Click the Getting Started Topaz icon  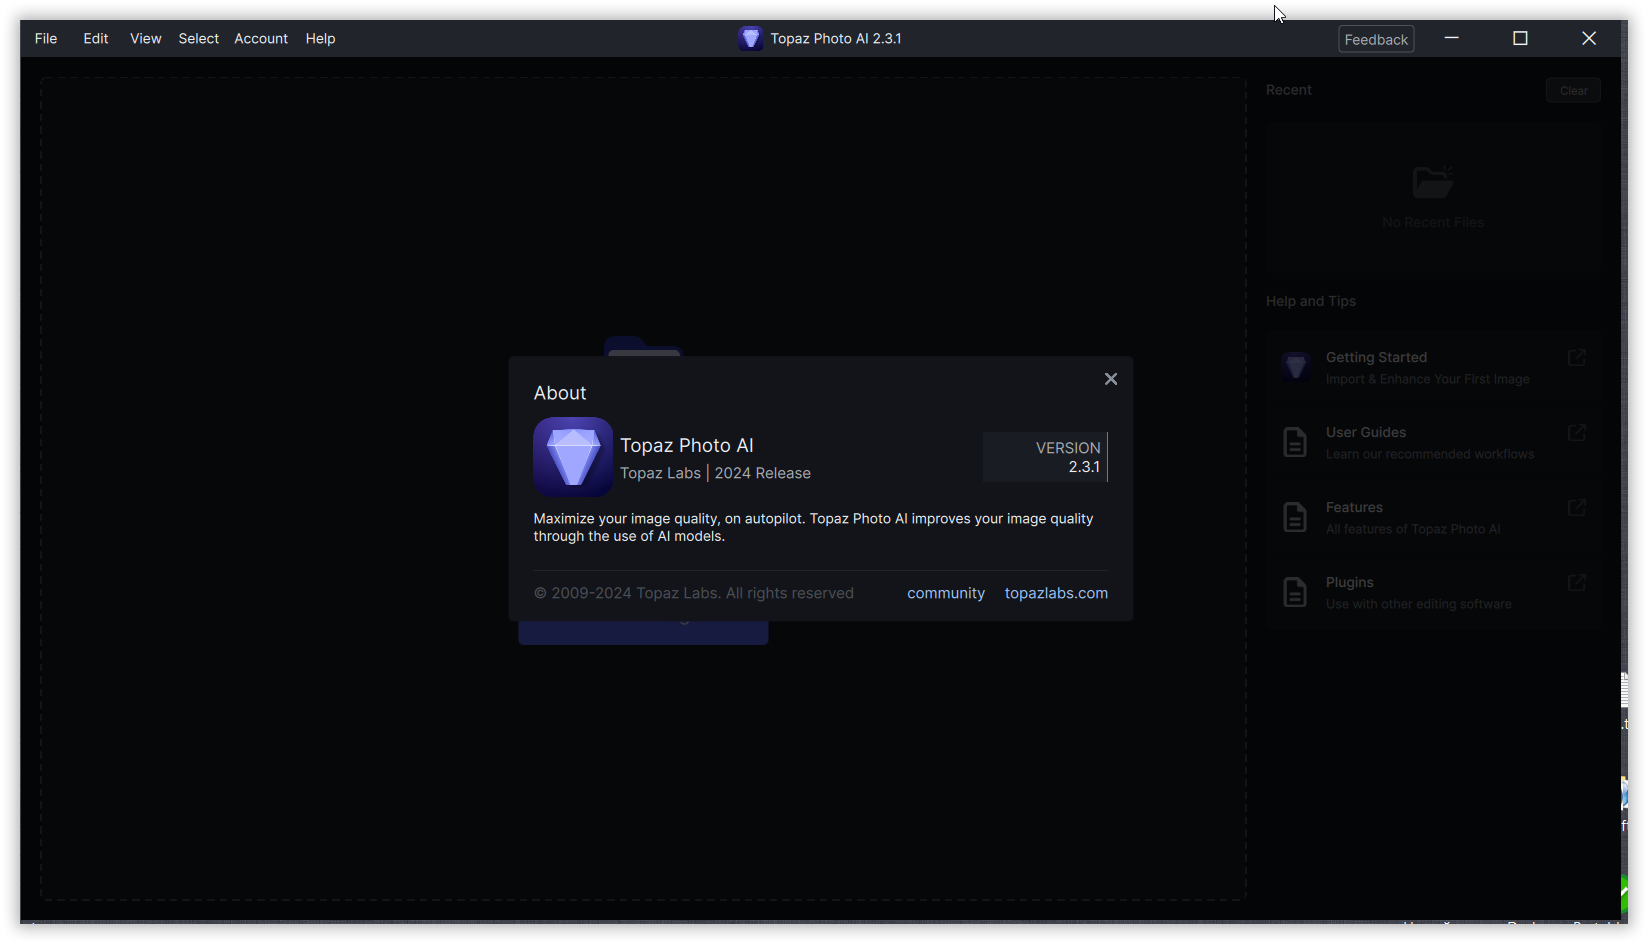1296,367
